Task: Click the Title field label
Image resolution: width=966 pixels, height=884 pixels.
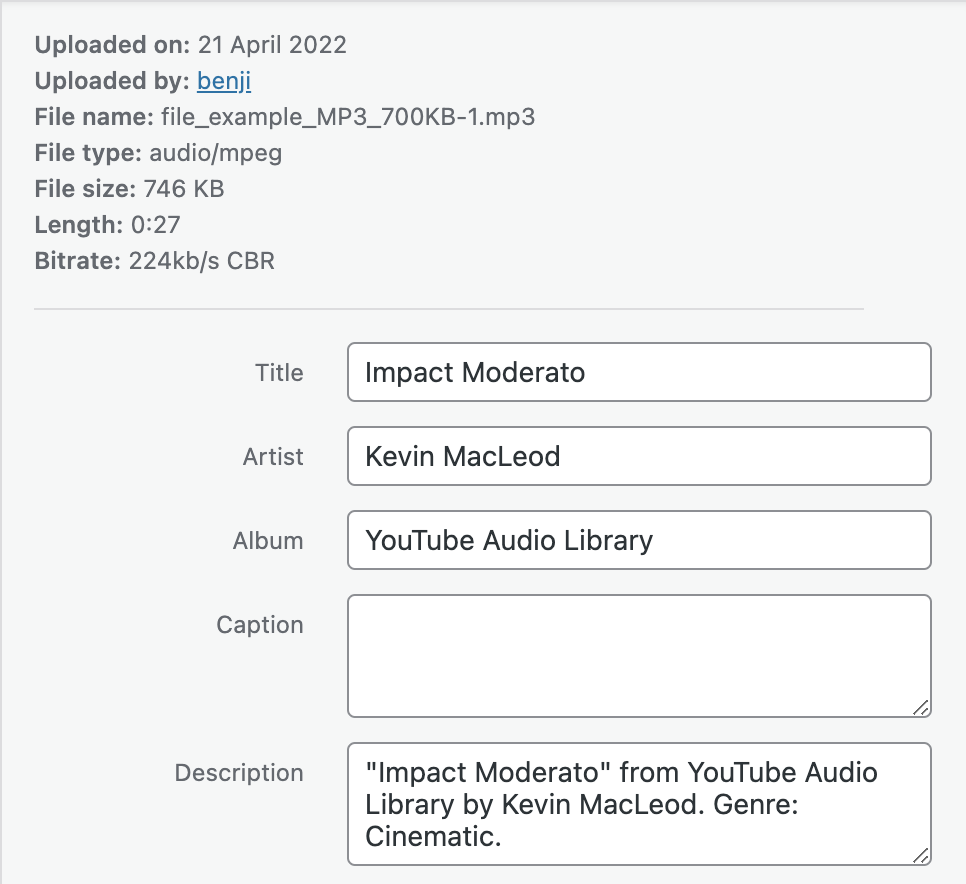Action: [279, 373]
